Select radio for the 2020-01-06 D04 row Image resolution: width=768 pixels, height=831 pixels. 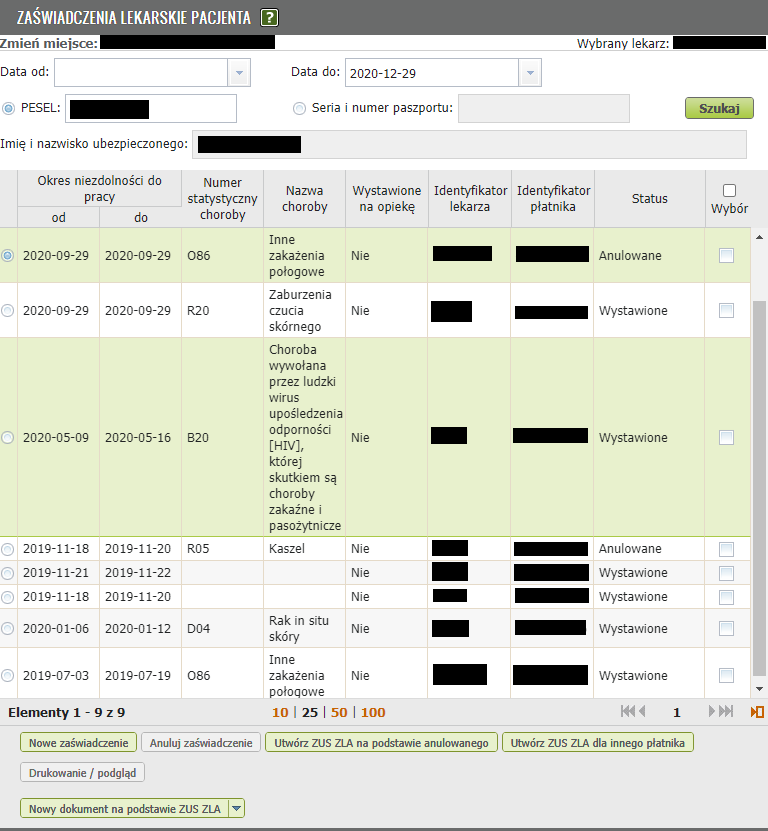(x=7, y=629)
